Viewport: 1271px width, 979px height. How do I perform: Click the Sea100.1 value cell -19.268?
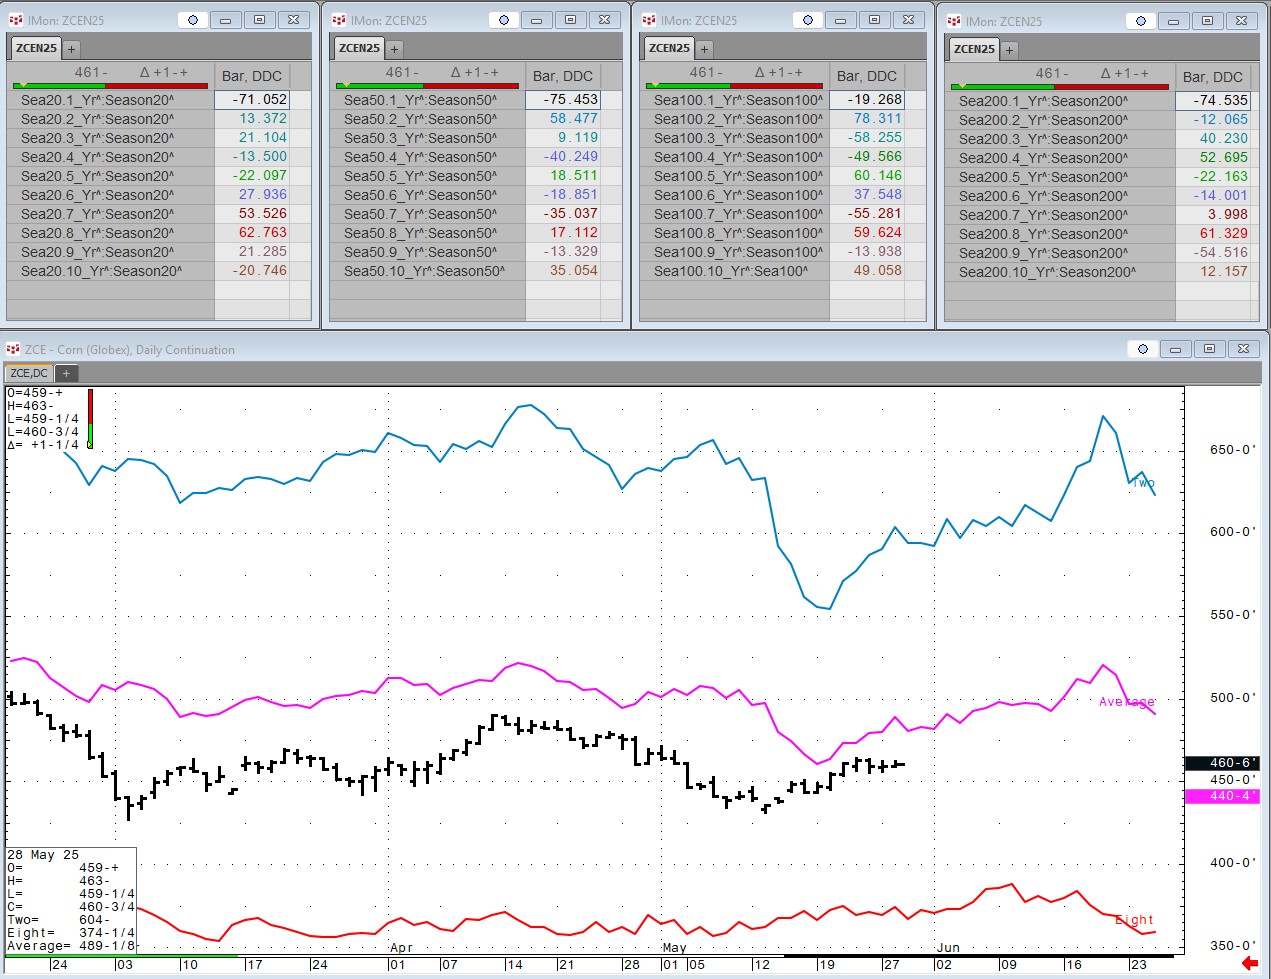tap(866, 100)
